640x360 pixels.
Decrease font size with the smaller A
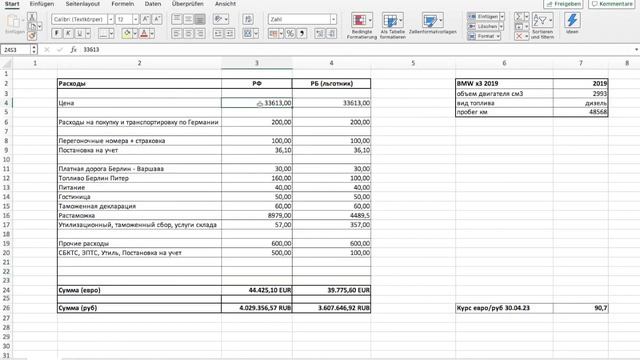(x=157, y=19)
